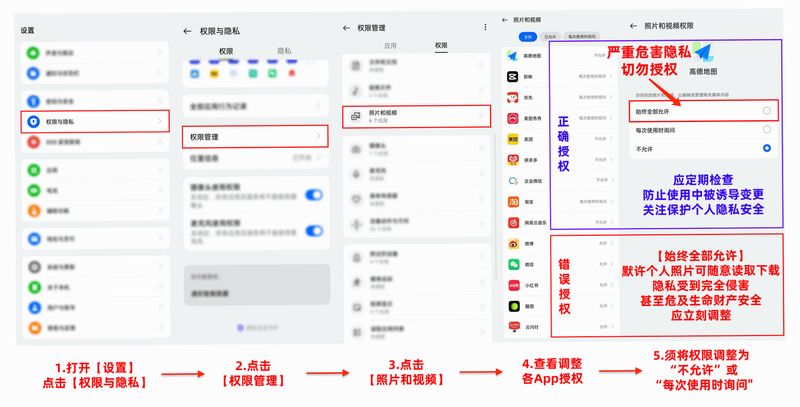800x407 pixels.
Task: Tap the 小红书 app icon
Action: [x=514, y=286]
